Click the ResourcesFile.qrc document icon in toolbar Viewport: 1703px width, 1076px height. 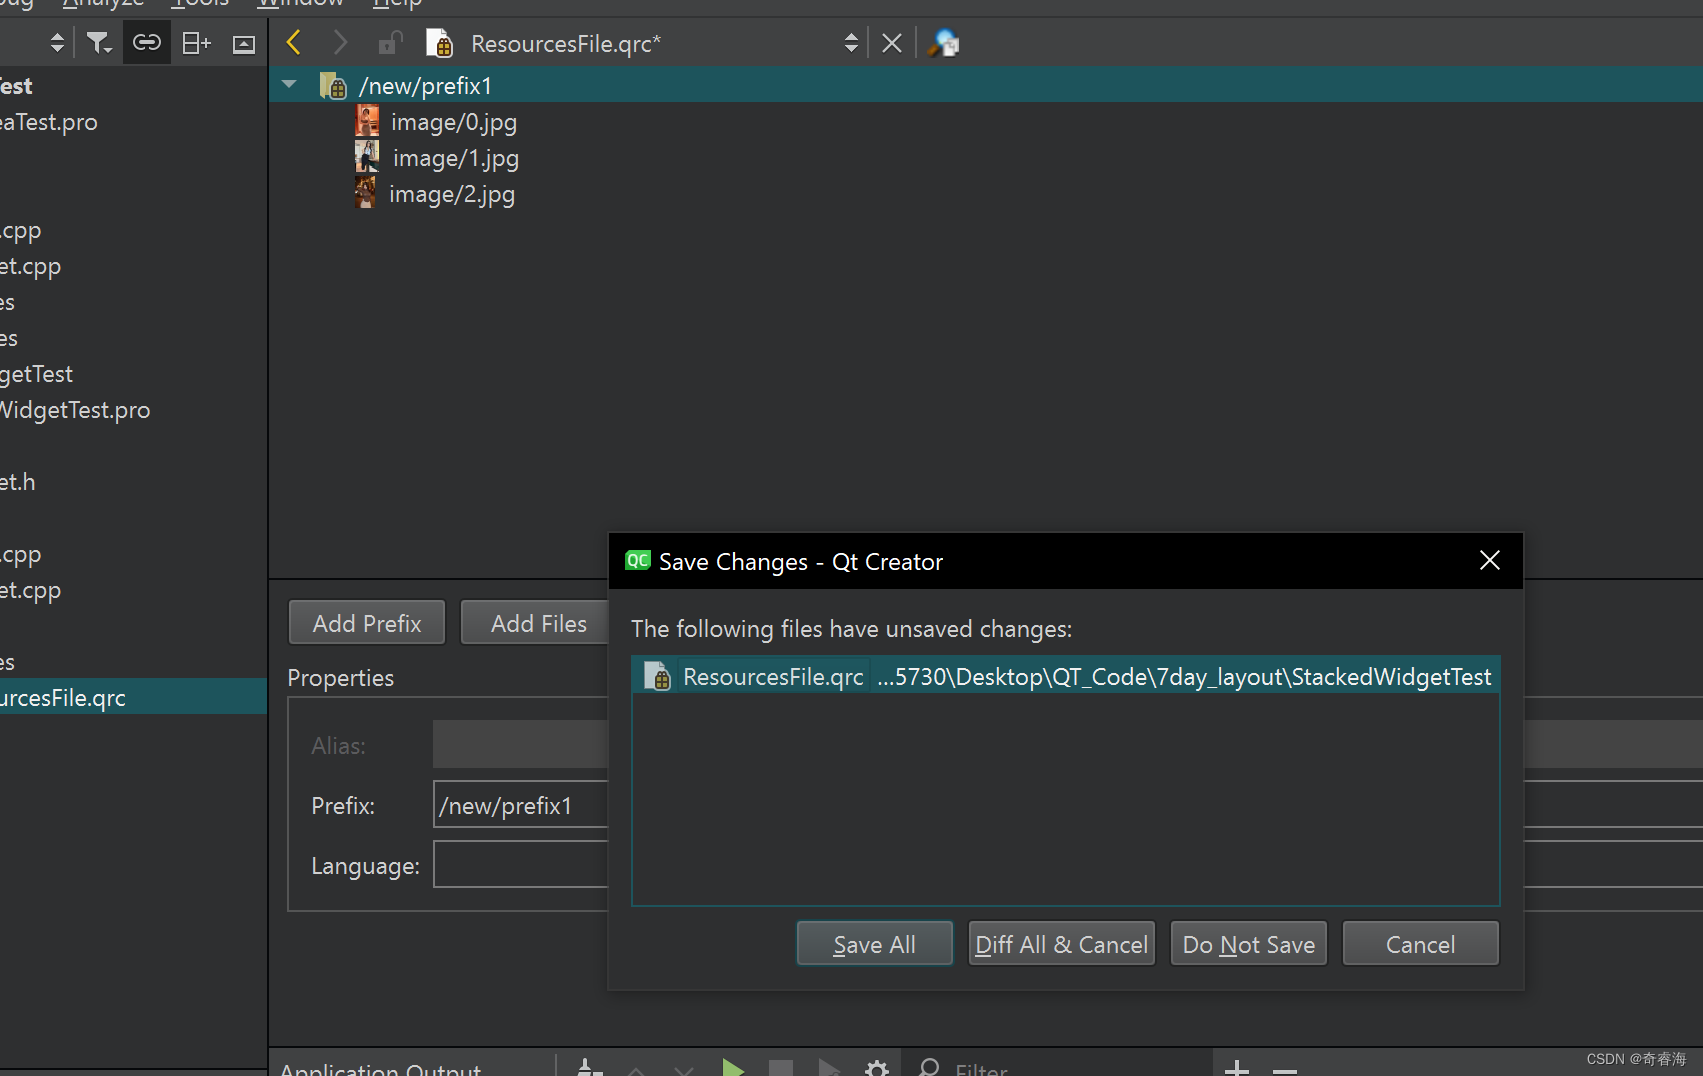point(440,43)
